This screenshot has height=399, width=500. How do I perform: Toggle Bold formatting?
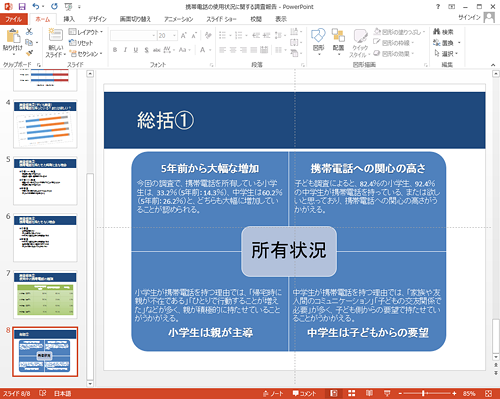click(115, 50)
